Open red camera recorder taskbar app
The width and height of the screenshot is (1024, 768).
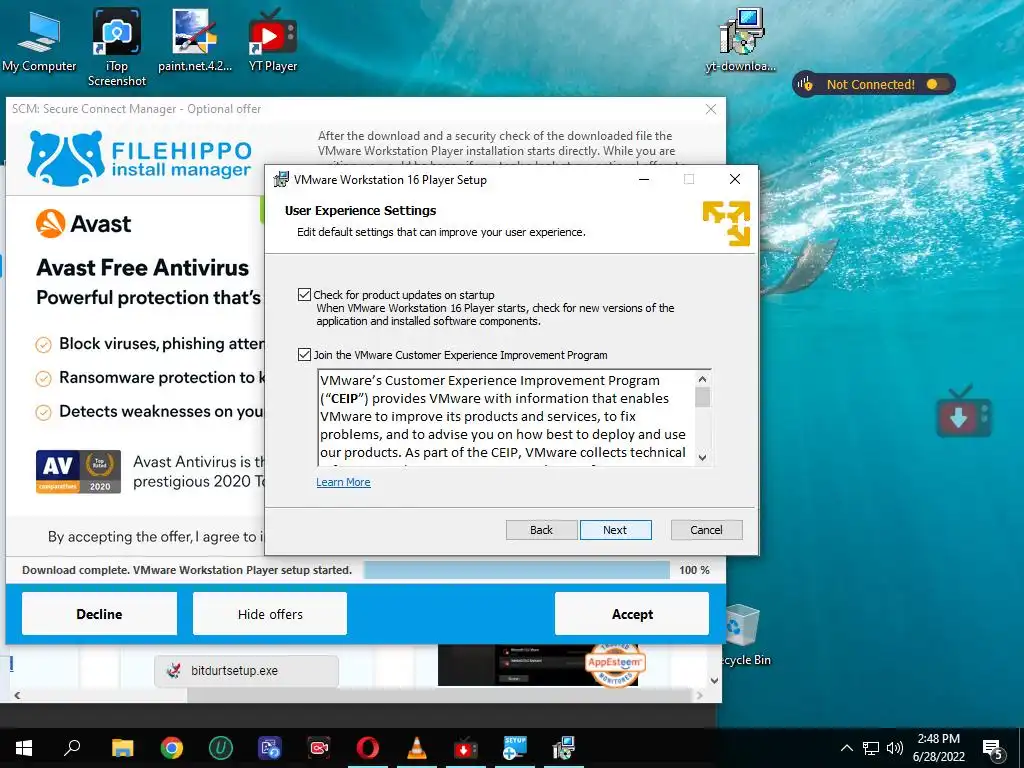319,748
